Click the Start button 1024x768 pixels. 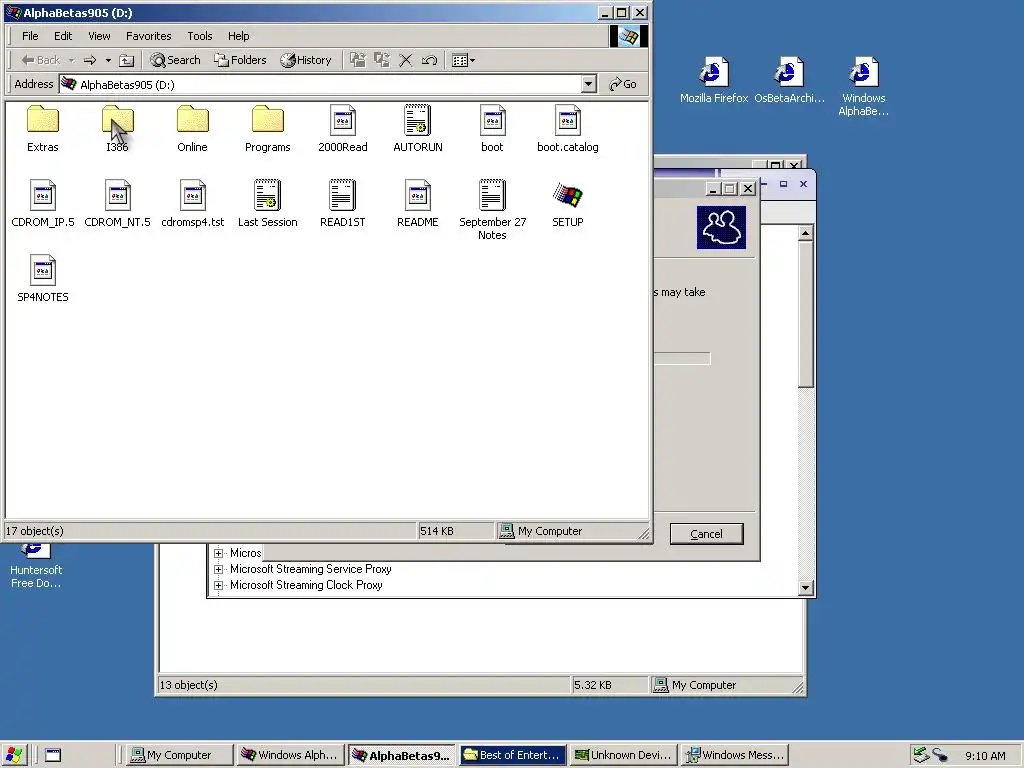coord(13,755)
